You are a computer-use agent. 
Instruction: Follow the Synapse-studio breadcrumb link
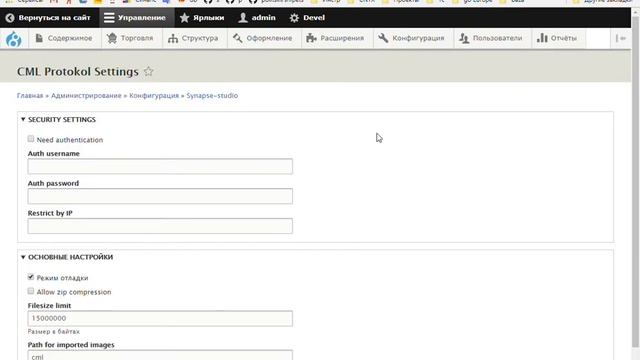[212, 96]
